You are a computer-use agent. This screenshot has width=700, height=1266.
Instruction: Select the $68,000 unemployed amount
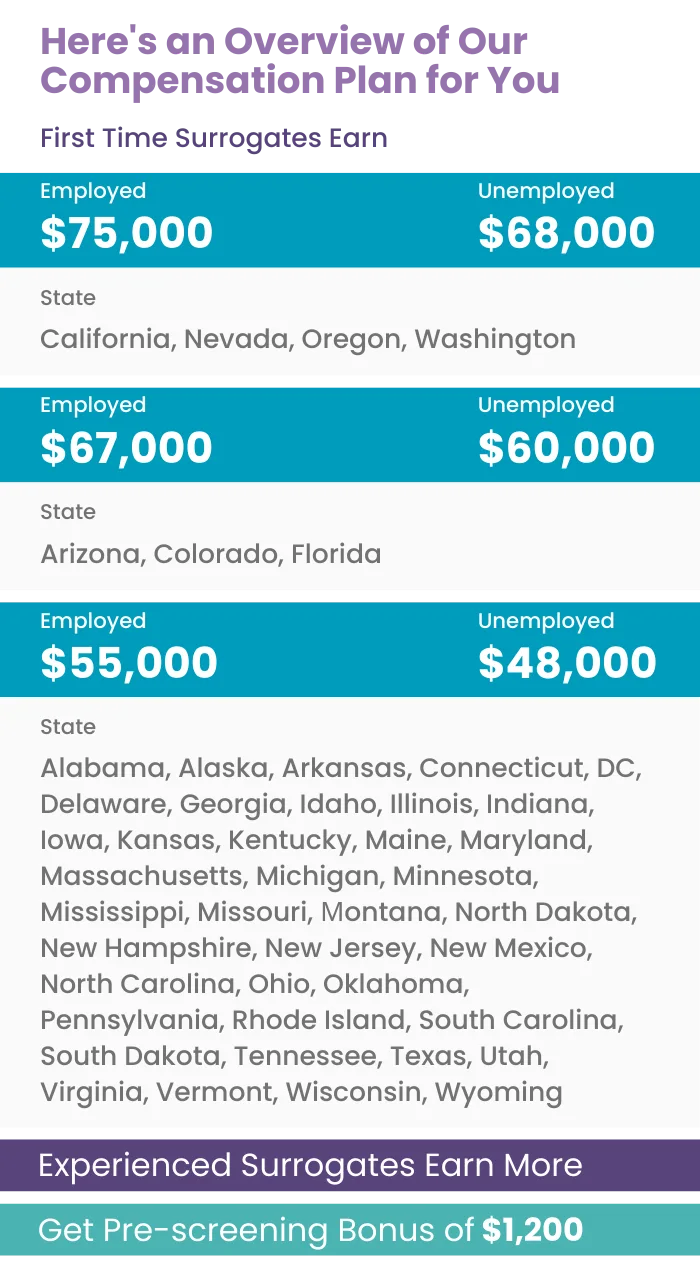click(x=566, y=233)
